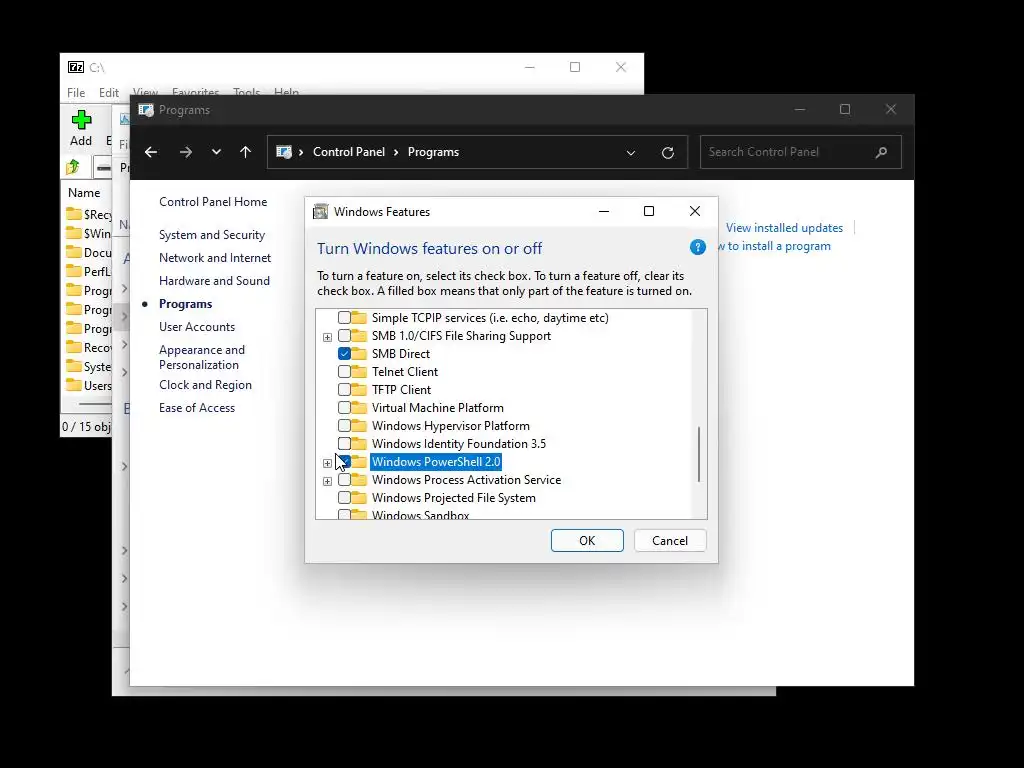
Task: Click chevron after Control Panel breadcrumb
Action: pyautogui.click(x=396, y=152)
